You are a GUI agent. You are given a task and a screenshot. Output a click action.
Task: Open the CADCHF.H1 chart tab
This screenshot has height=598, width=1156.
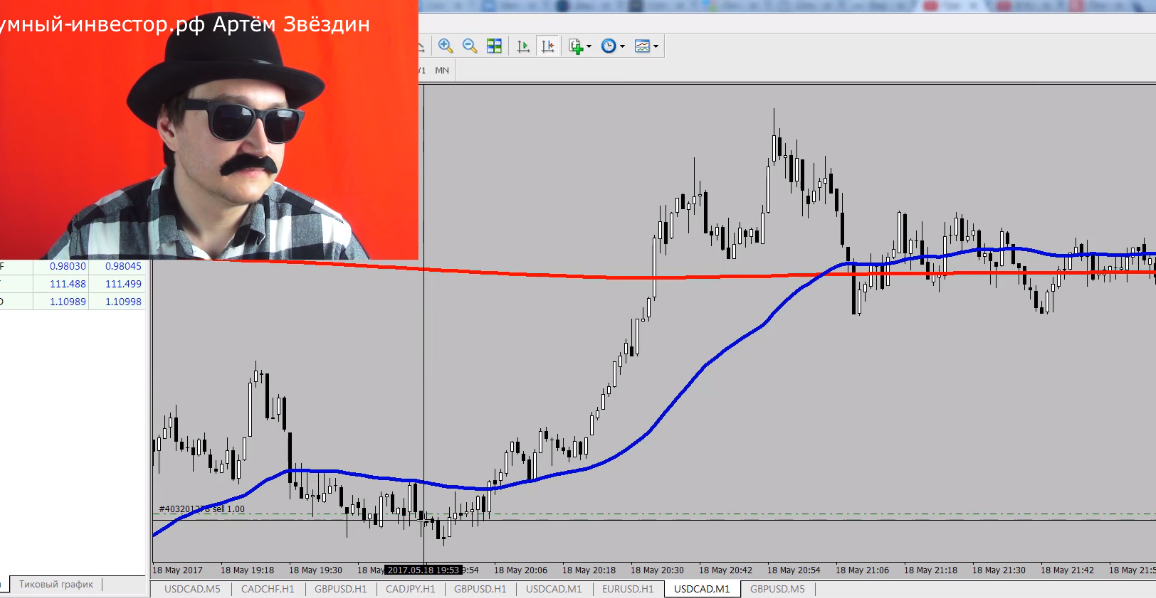click(268, 589)
